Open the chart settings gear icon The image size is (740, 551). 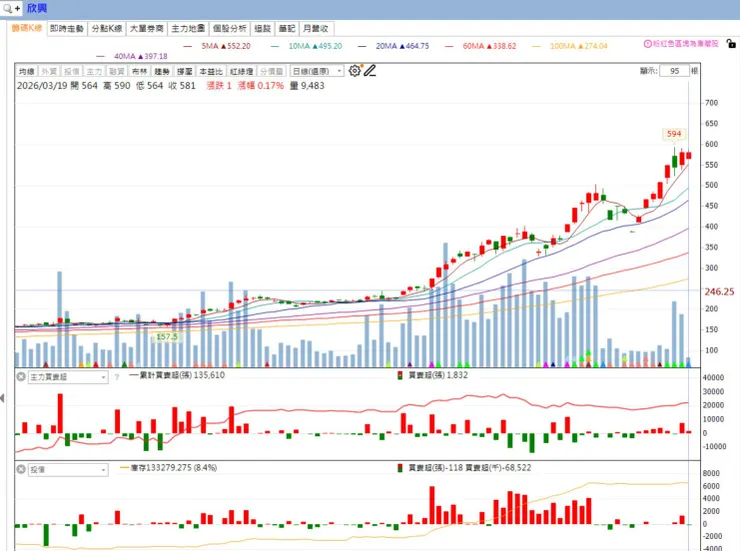click(x=354, y=71)
